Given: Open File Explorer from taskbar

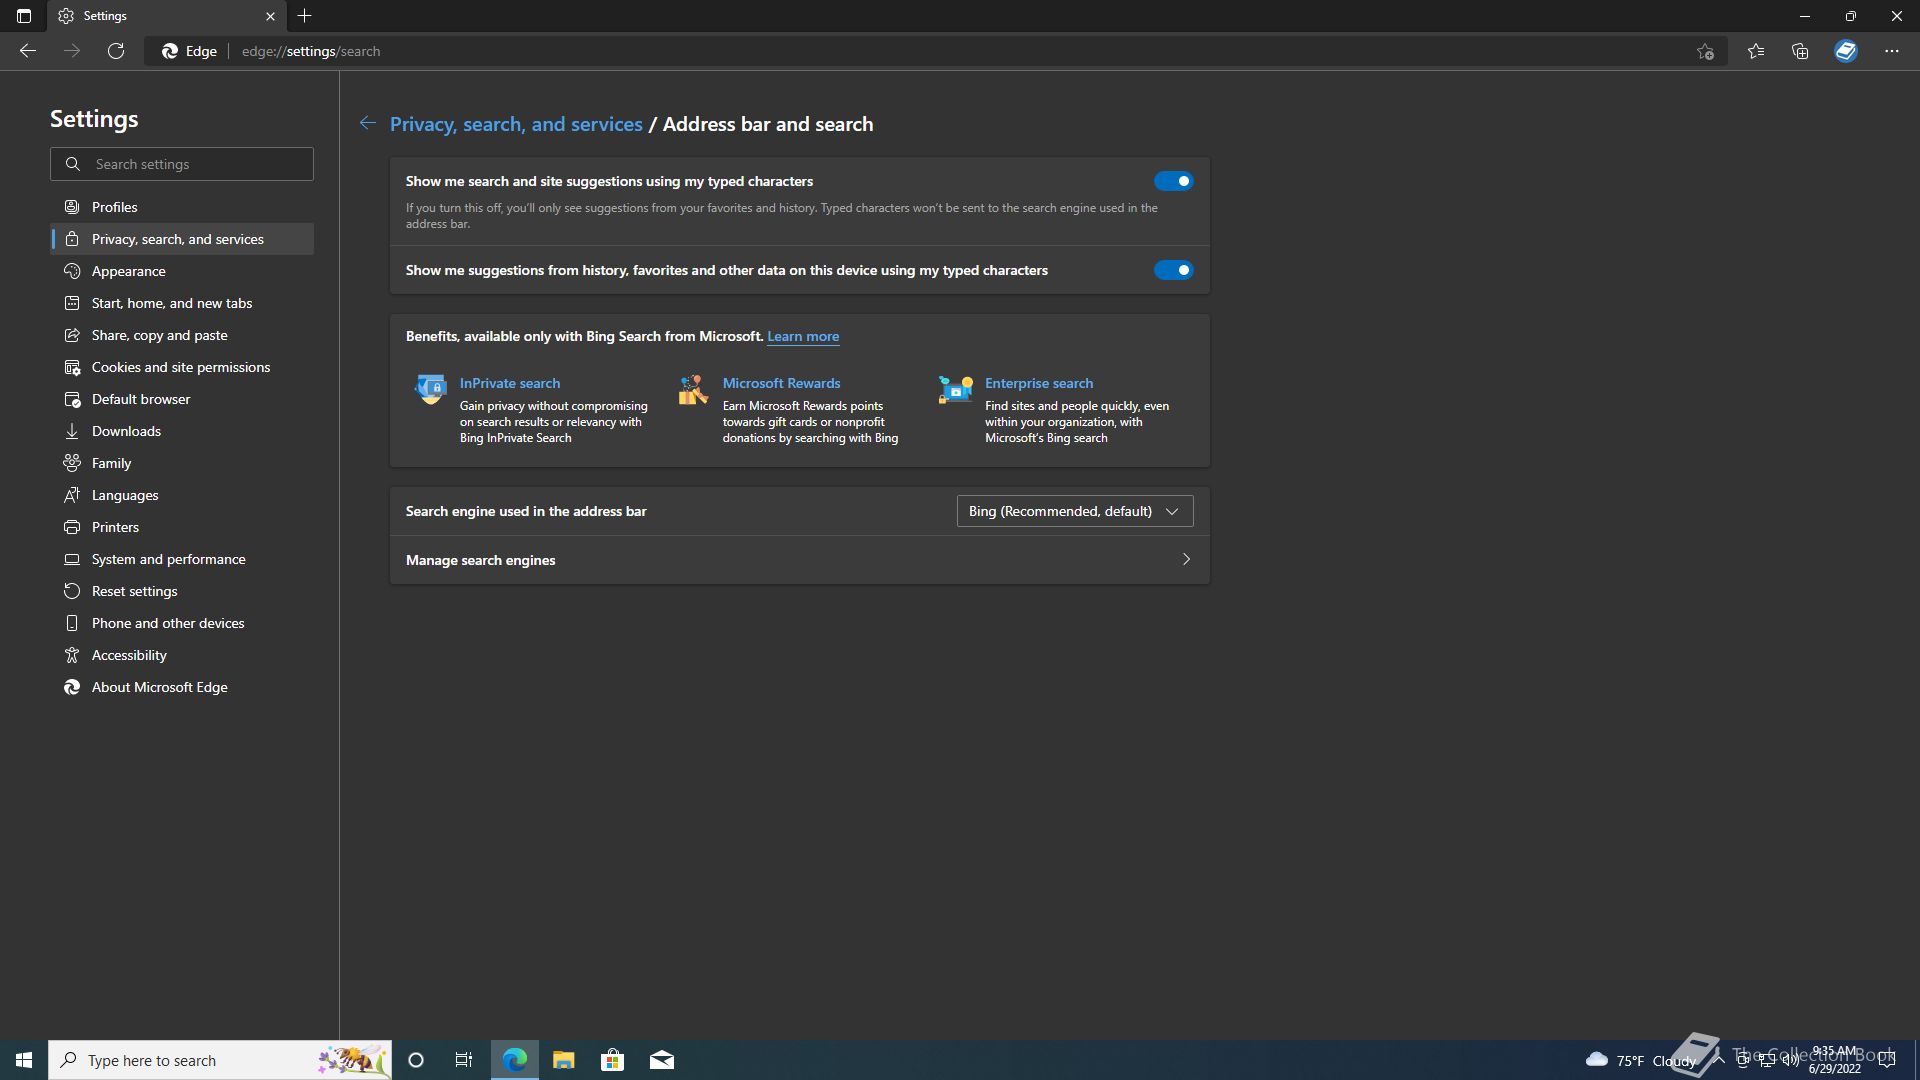Looking at the screenshot, I should [x=564, y=1060].
